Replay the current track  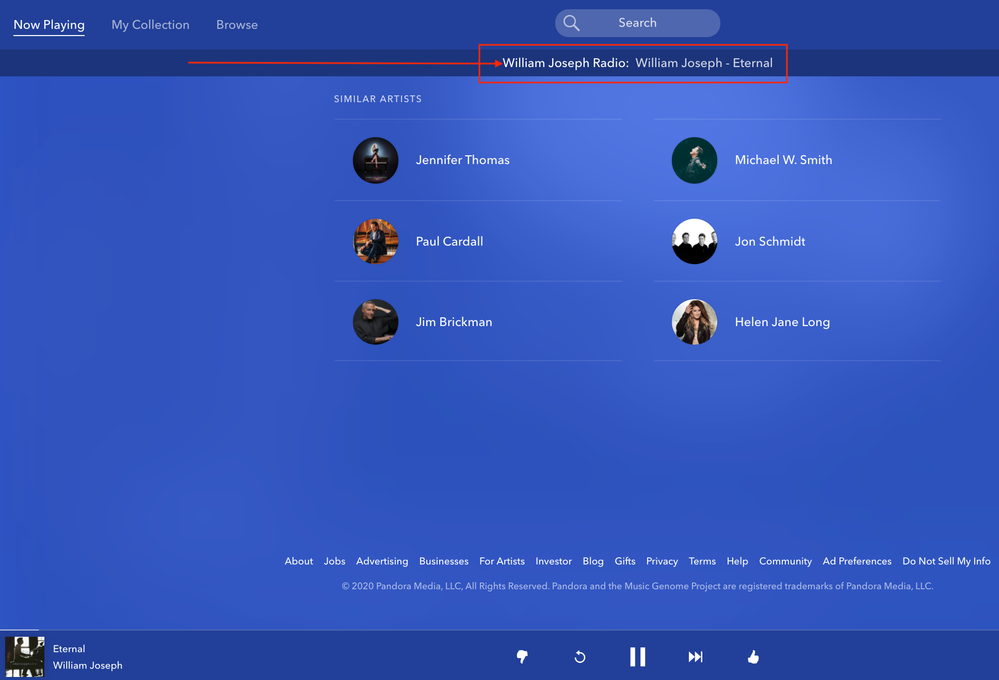click(579, 657)
